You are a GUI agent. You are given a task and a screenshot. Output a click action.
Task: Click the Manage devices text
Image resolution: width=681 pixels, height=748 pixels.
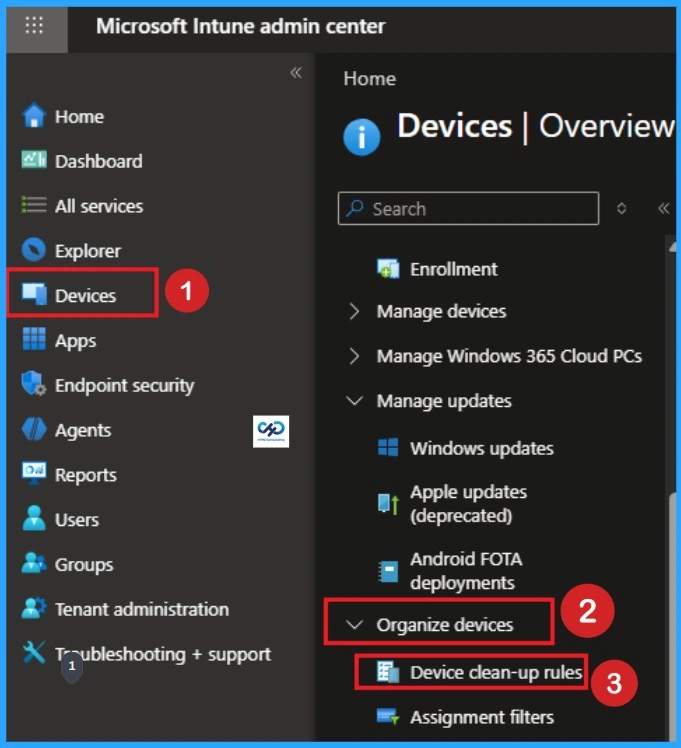click(x=441, y=312)
